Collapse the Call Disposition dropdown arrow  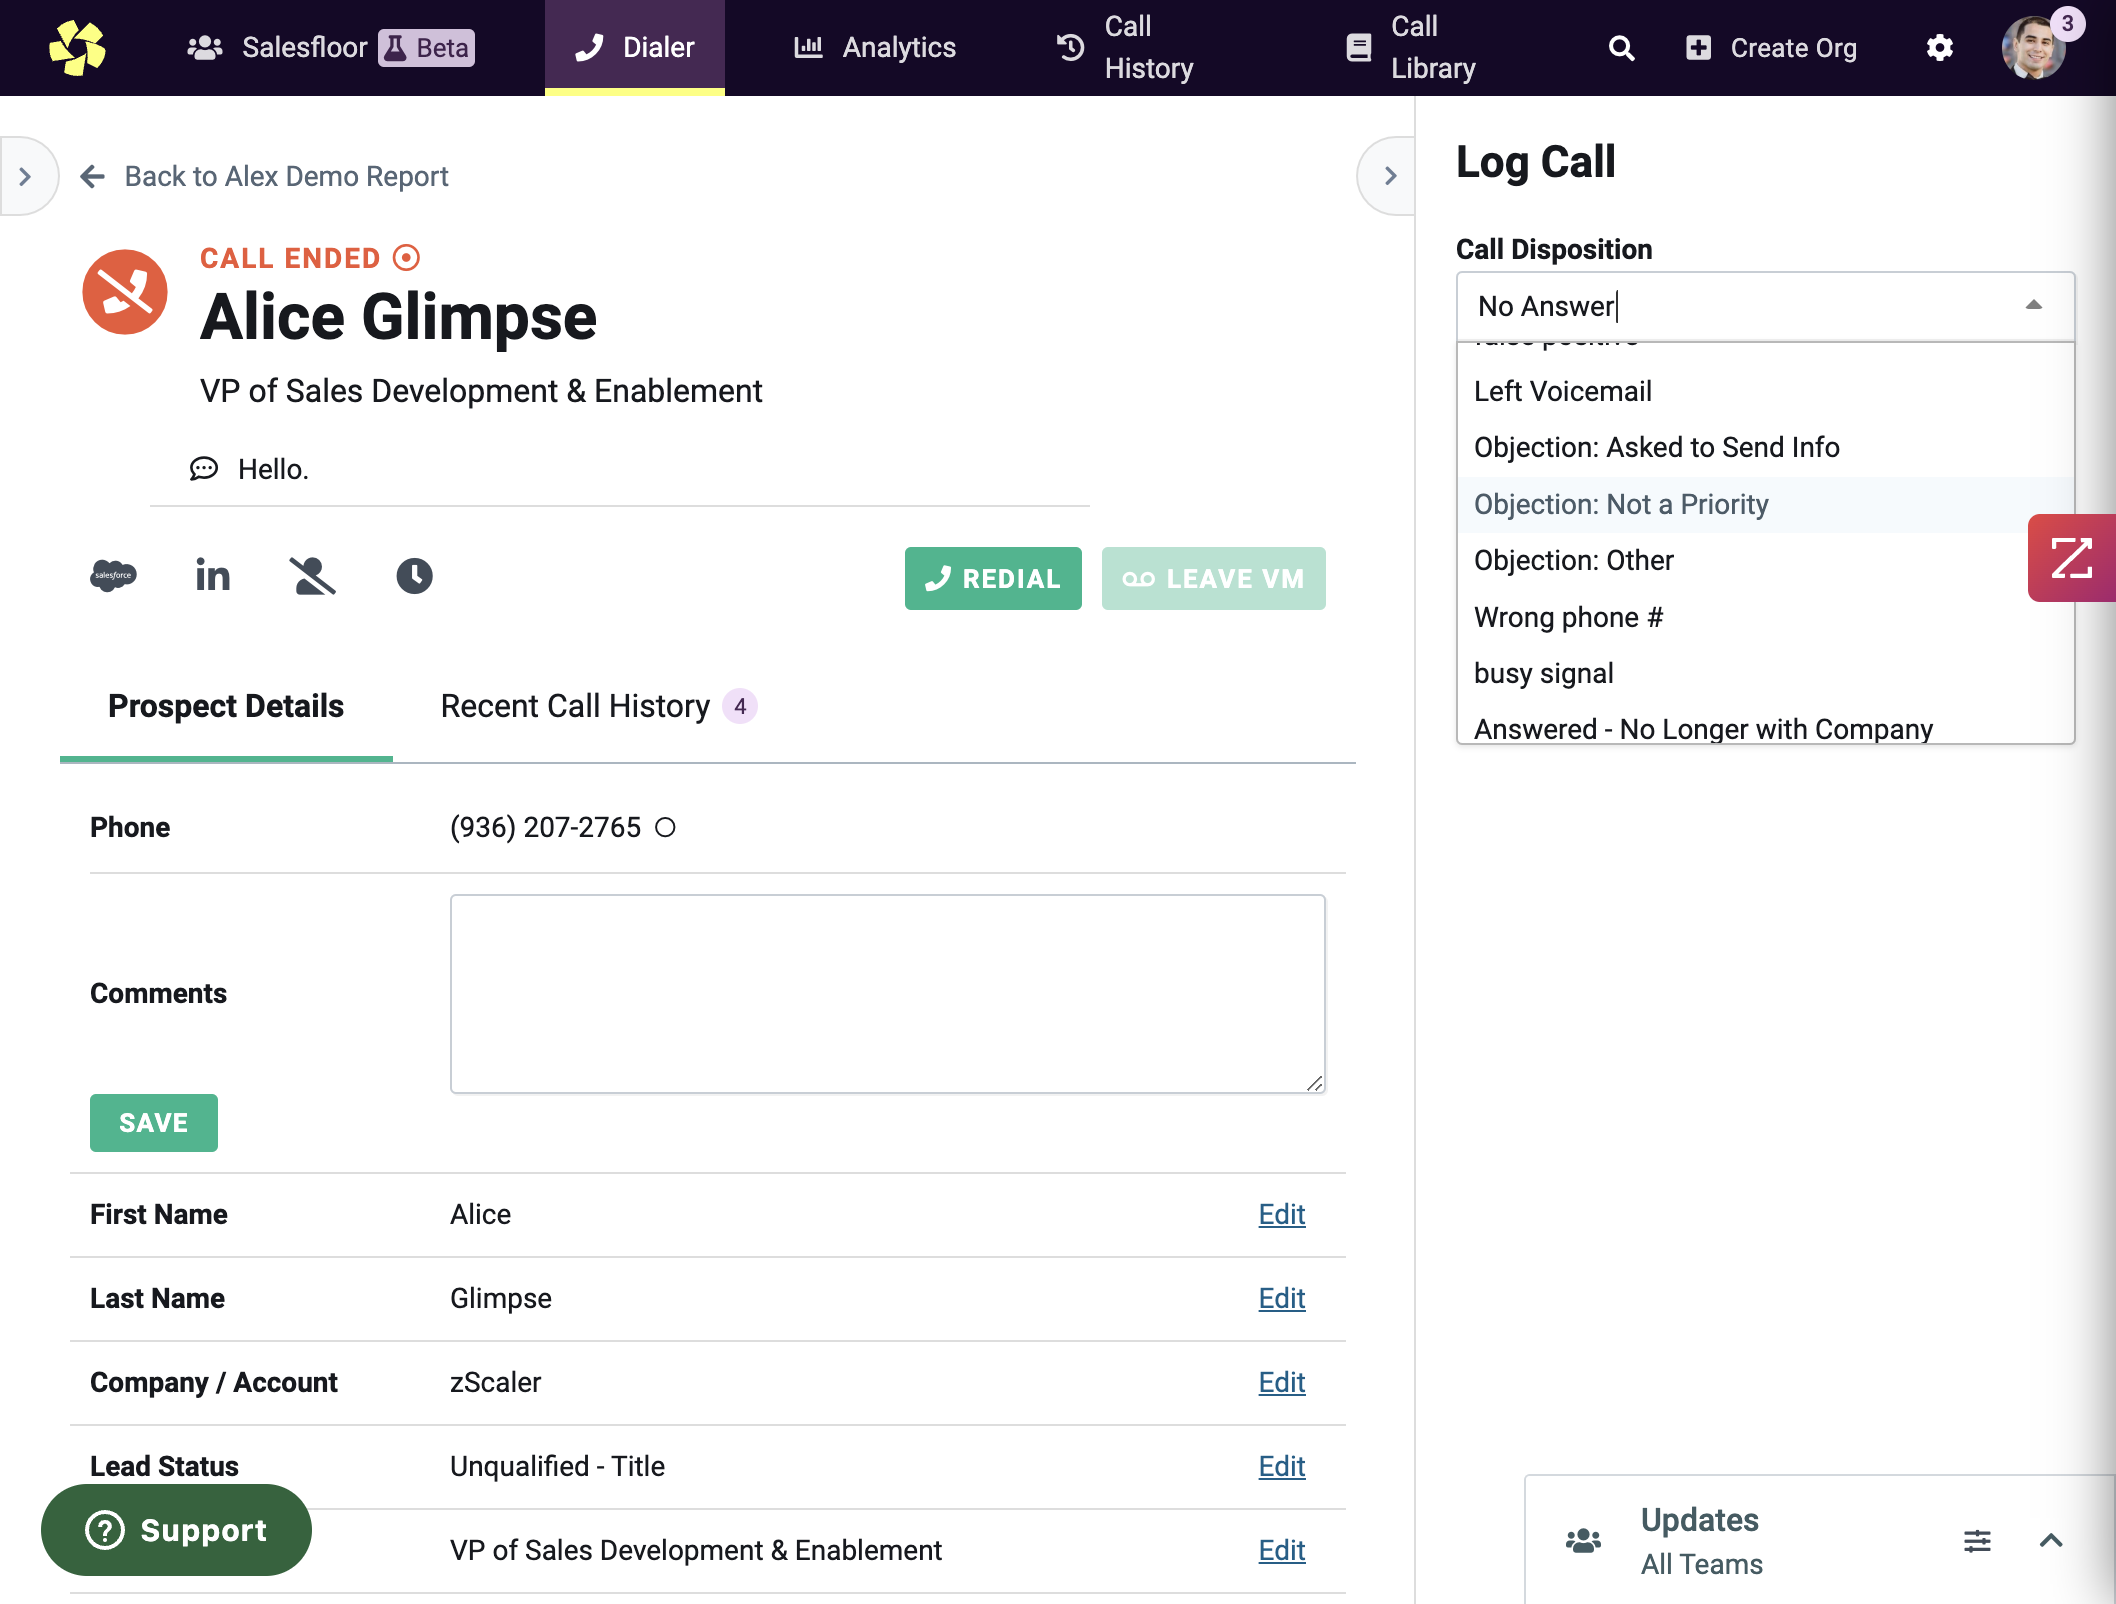[2033, 305]
